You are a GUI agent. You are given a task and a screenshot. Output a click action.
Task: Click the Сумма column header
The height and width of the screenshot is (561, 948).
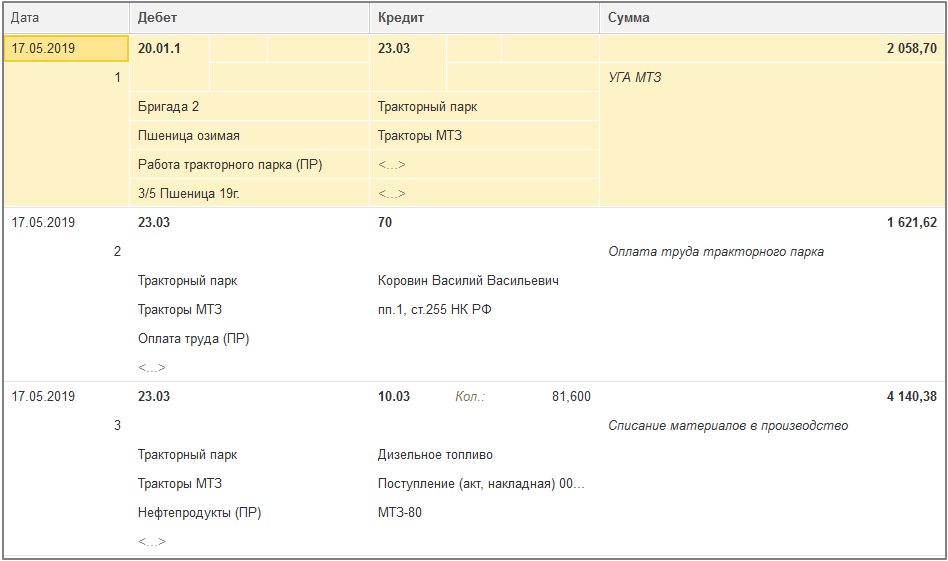coord(772,18)
